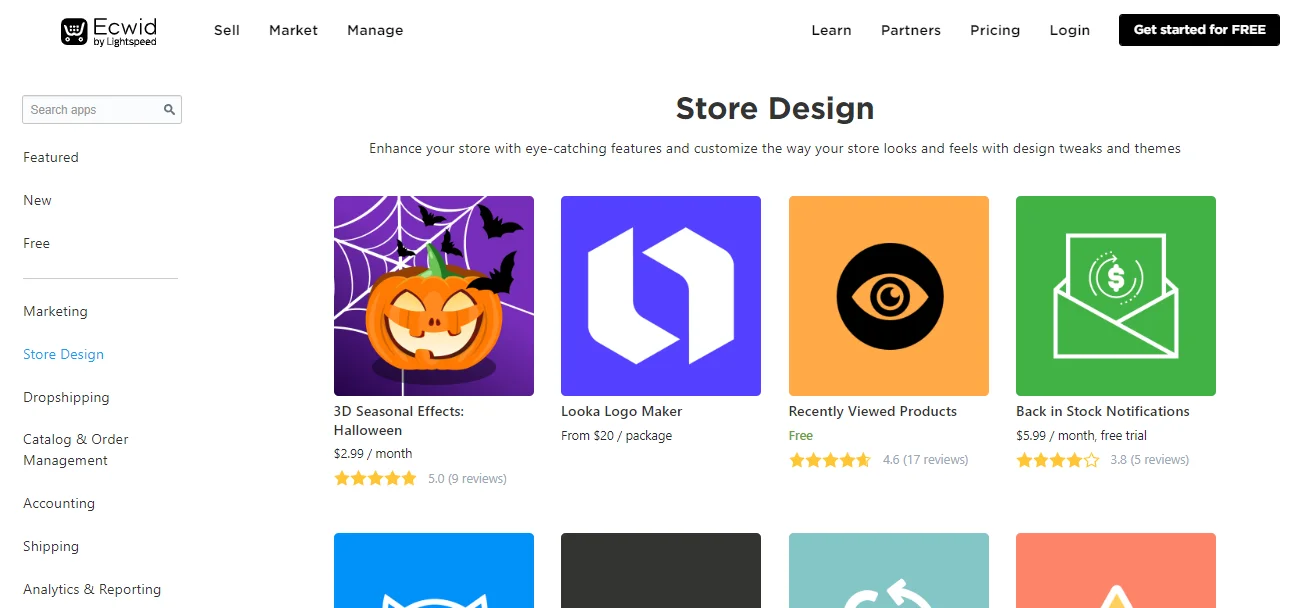Select Catalog & Order Management category
The image size is (1305, 608).
click(x=76, y=450)
